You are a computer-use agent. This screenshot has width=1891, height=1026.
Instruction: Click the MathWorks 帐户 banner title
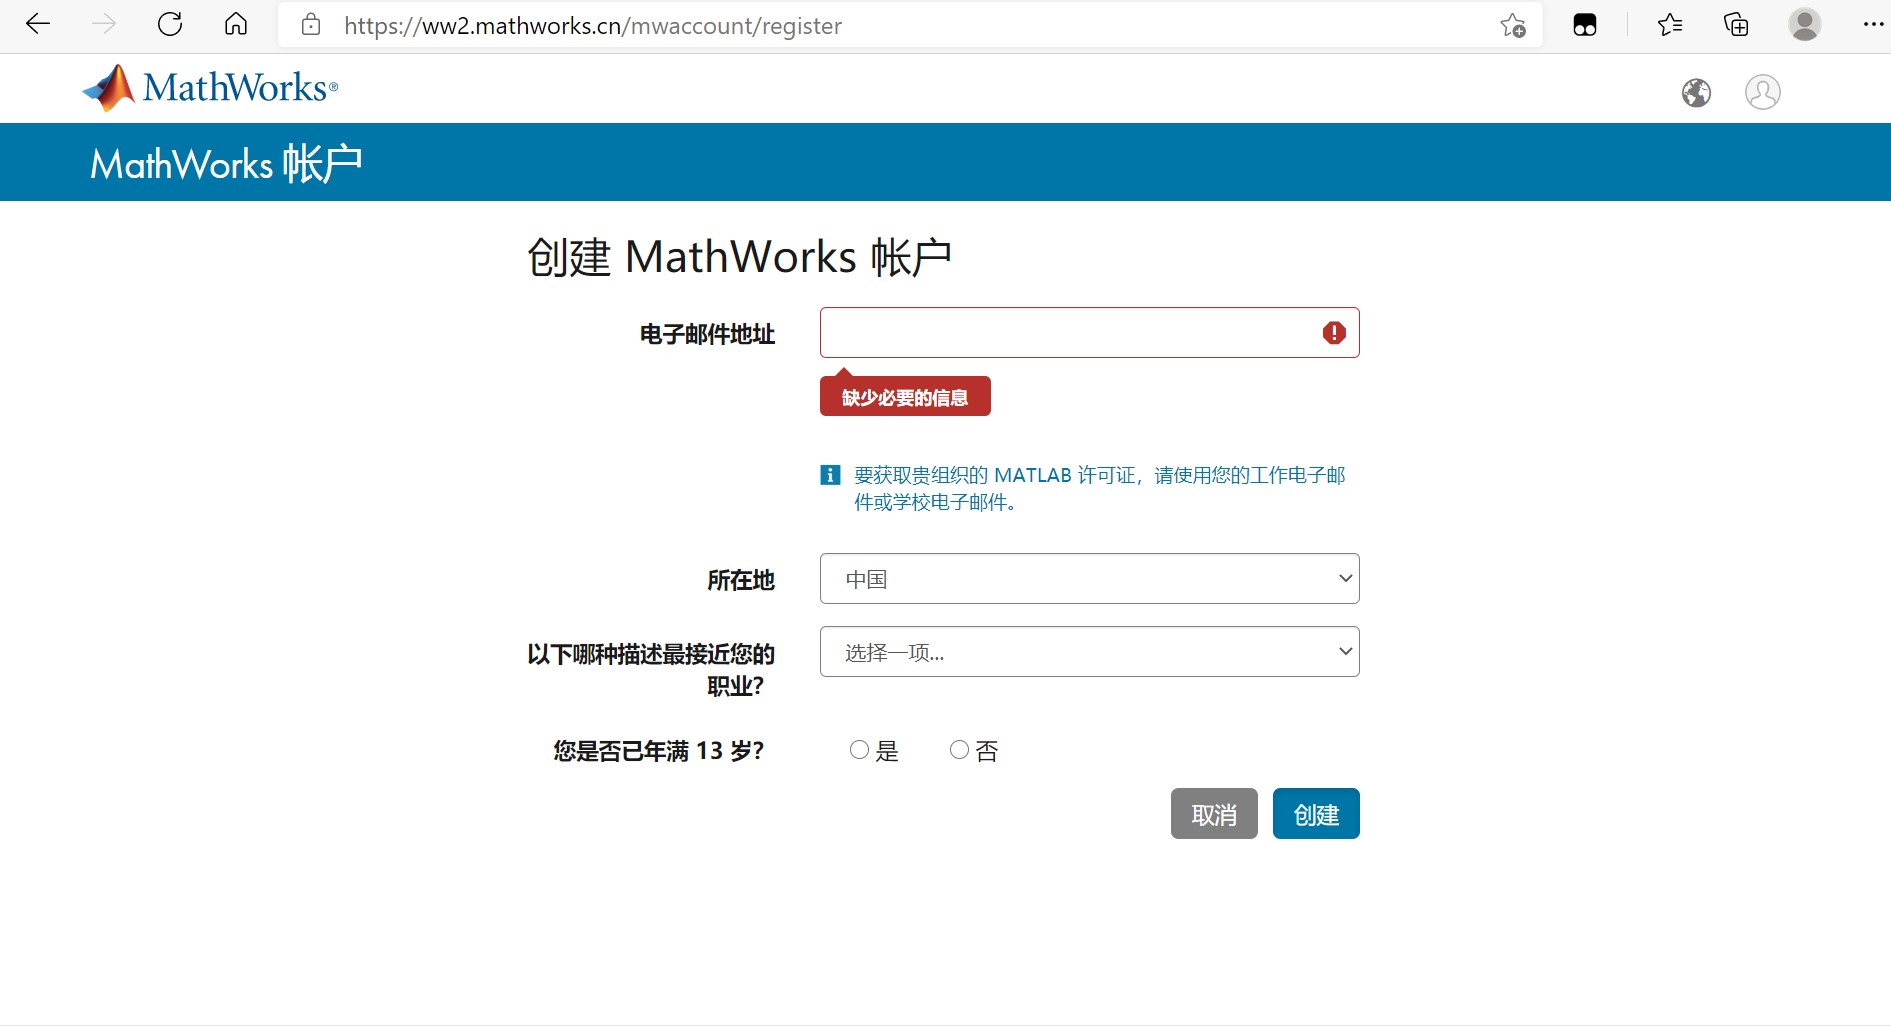226,163
